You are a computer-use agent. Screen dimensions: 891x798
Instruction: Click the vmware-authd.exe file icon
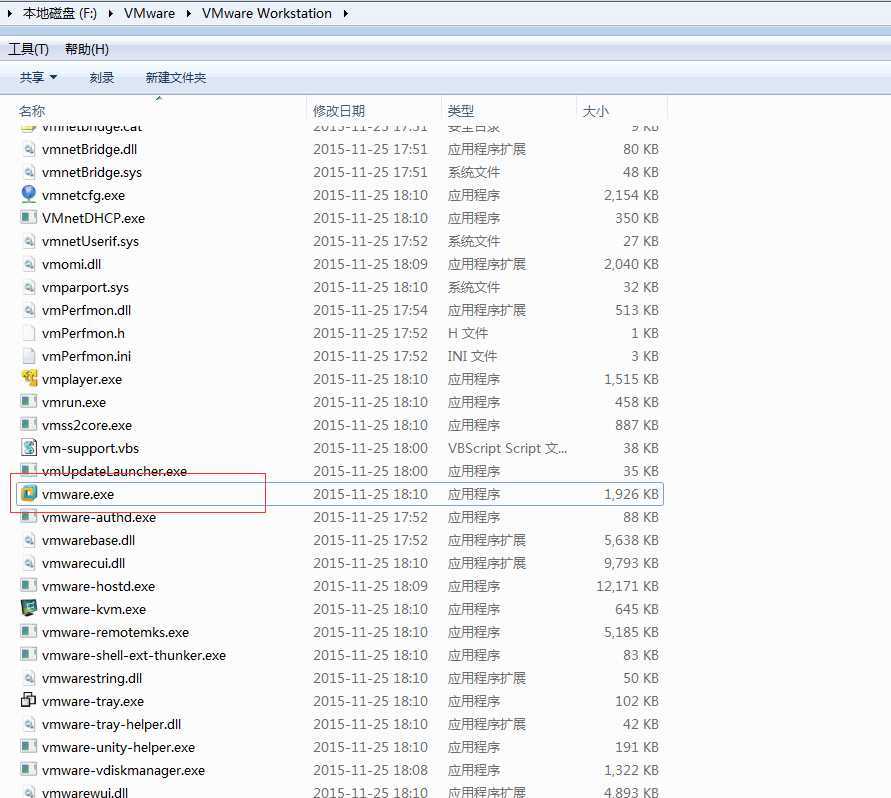click(x=29, y=517)
